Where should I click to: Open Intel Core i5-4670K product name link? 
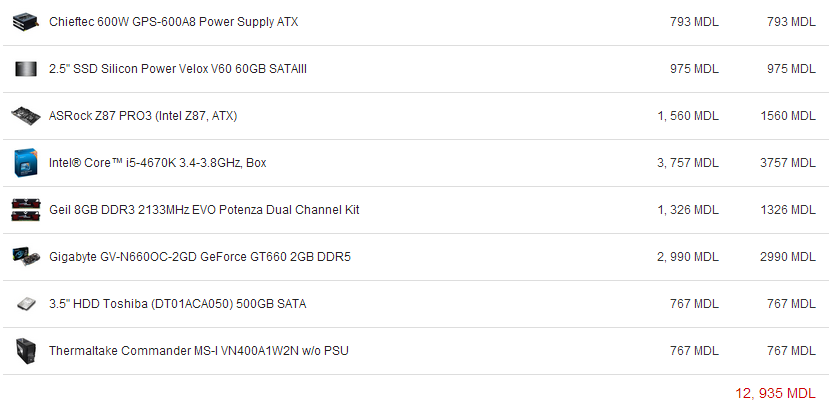(x=157, y=163)
